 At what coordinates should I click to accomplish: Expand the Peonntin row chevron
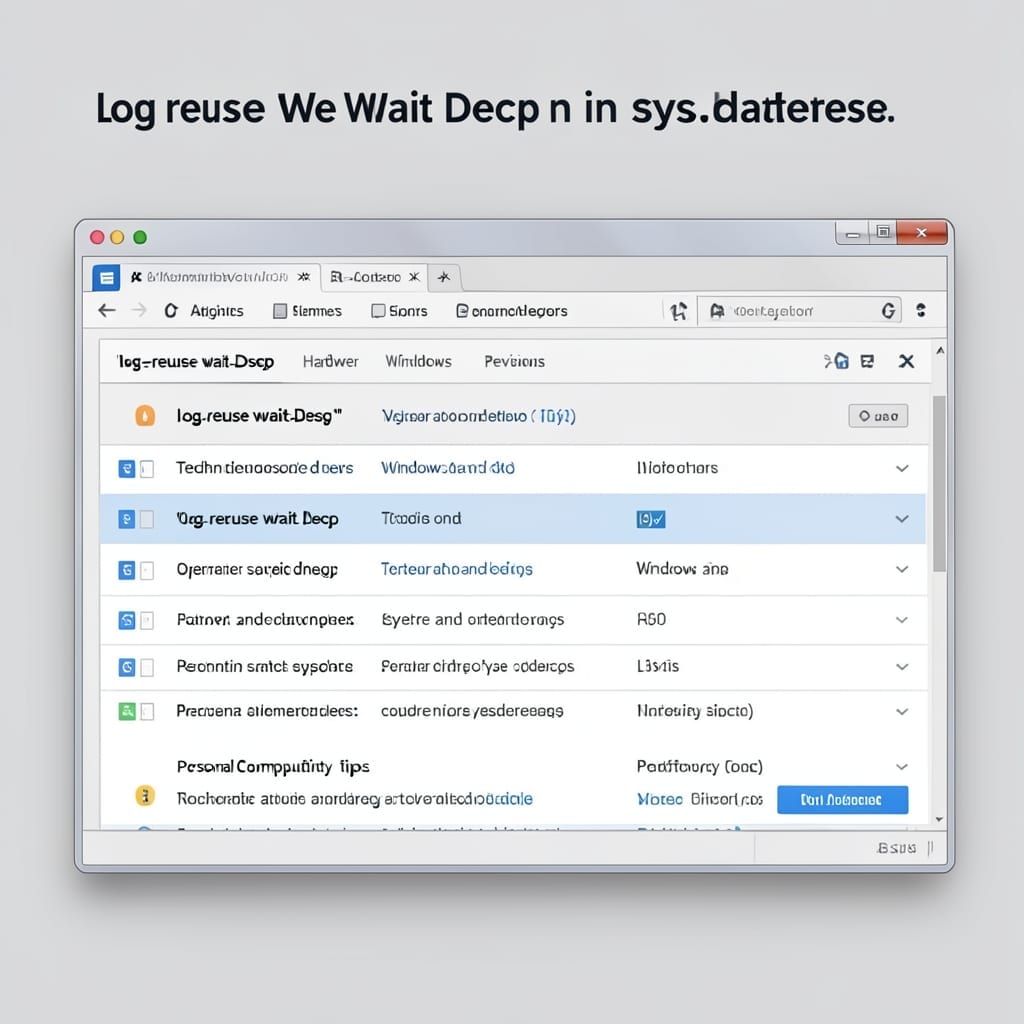902,667
